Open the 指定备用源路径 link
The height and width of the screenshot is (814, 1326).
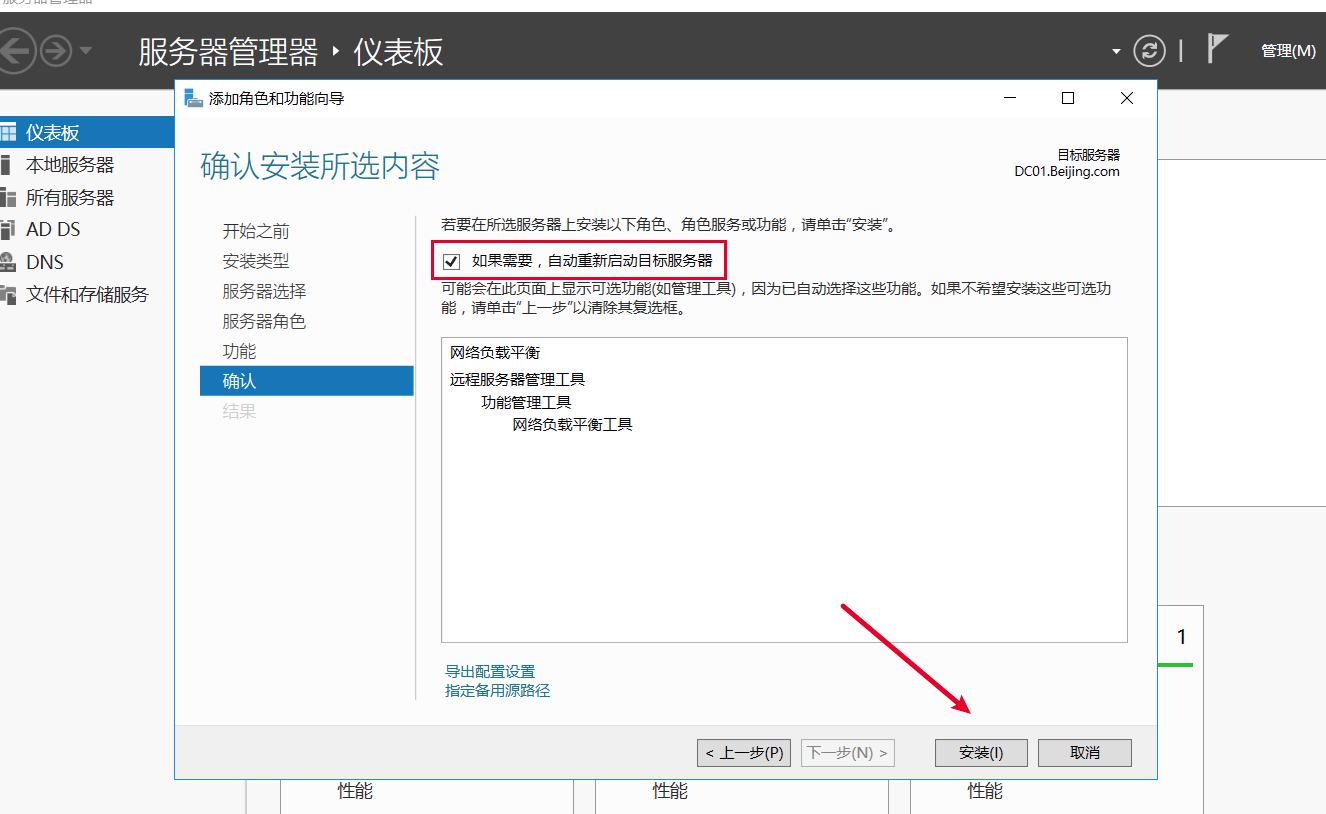coord(497,691)
